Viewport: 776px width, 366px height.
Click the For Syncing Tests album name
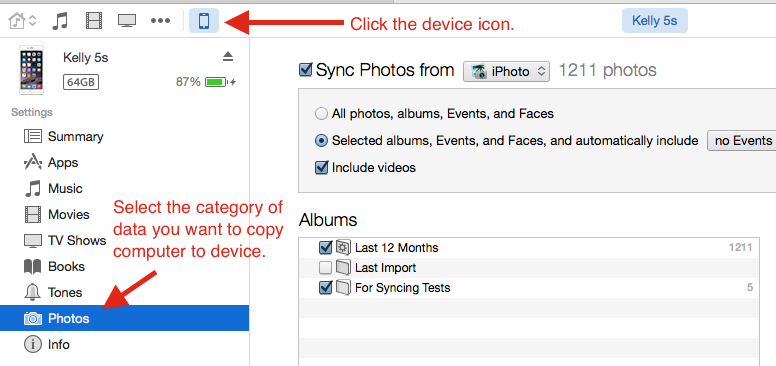402,288
